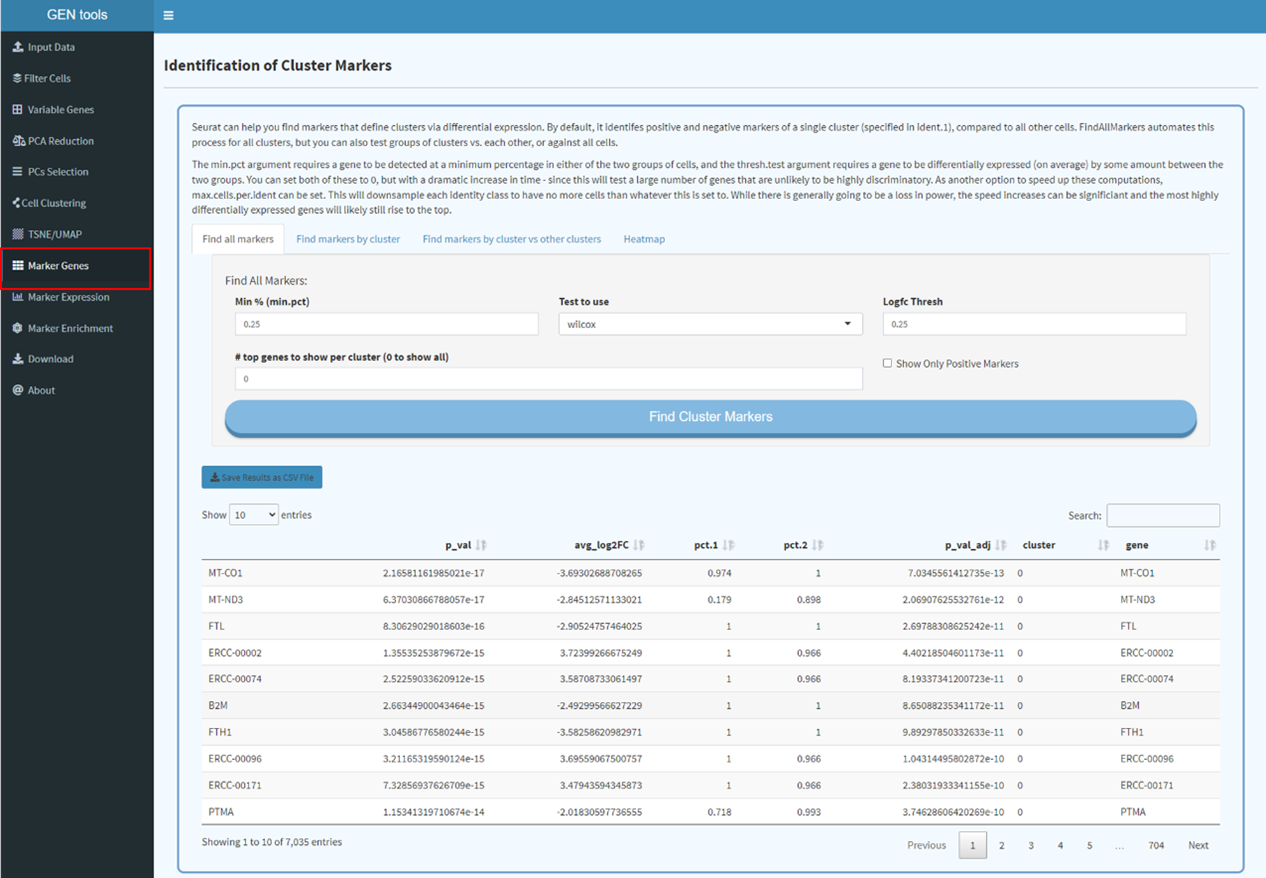Click the Input Data upload icon
This screenshot has height=878, width=1266.
[x=17, y=47]
